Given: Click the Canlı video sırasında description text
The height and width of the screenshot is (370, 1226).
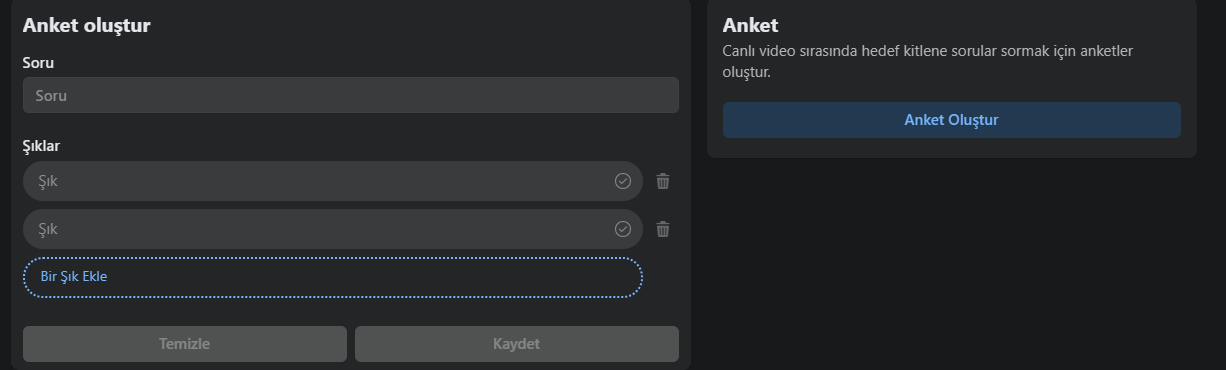Looking at the screenshot, I should [927, 61].
